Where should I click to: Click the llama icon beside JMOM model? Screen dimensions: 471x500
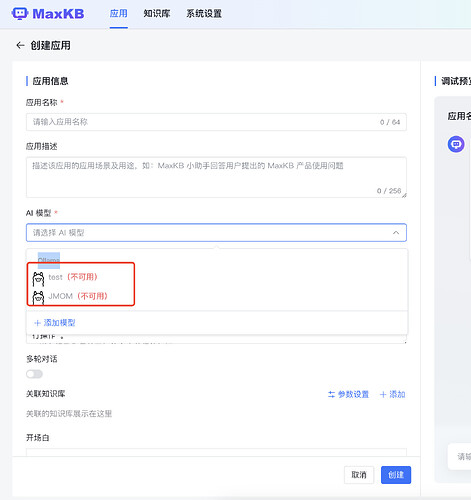38,297
